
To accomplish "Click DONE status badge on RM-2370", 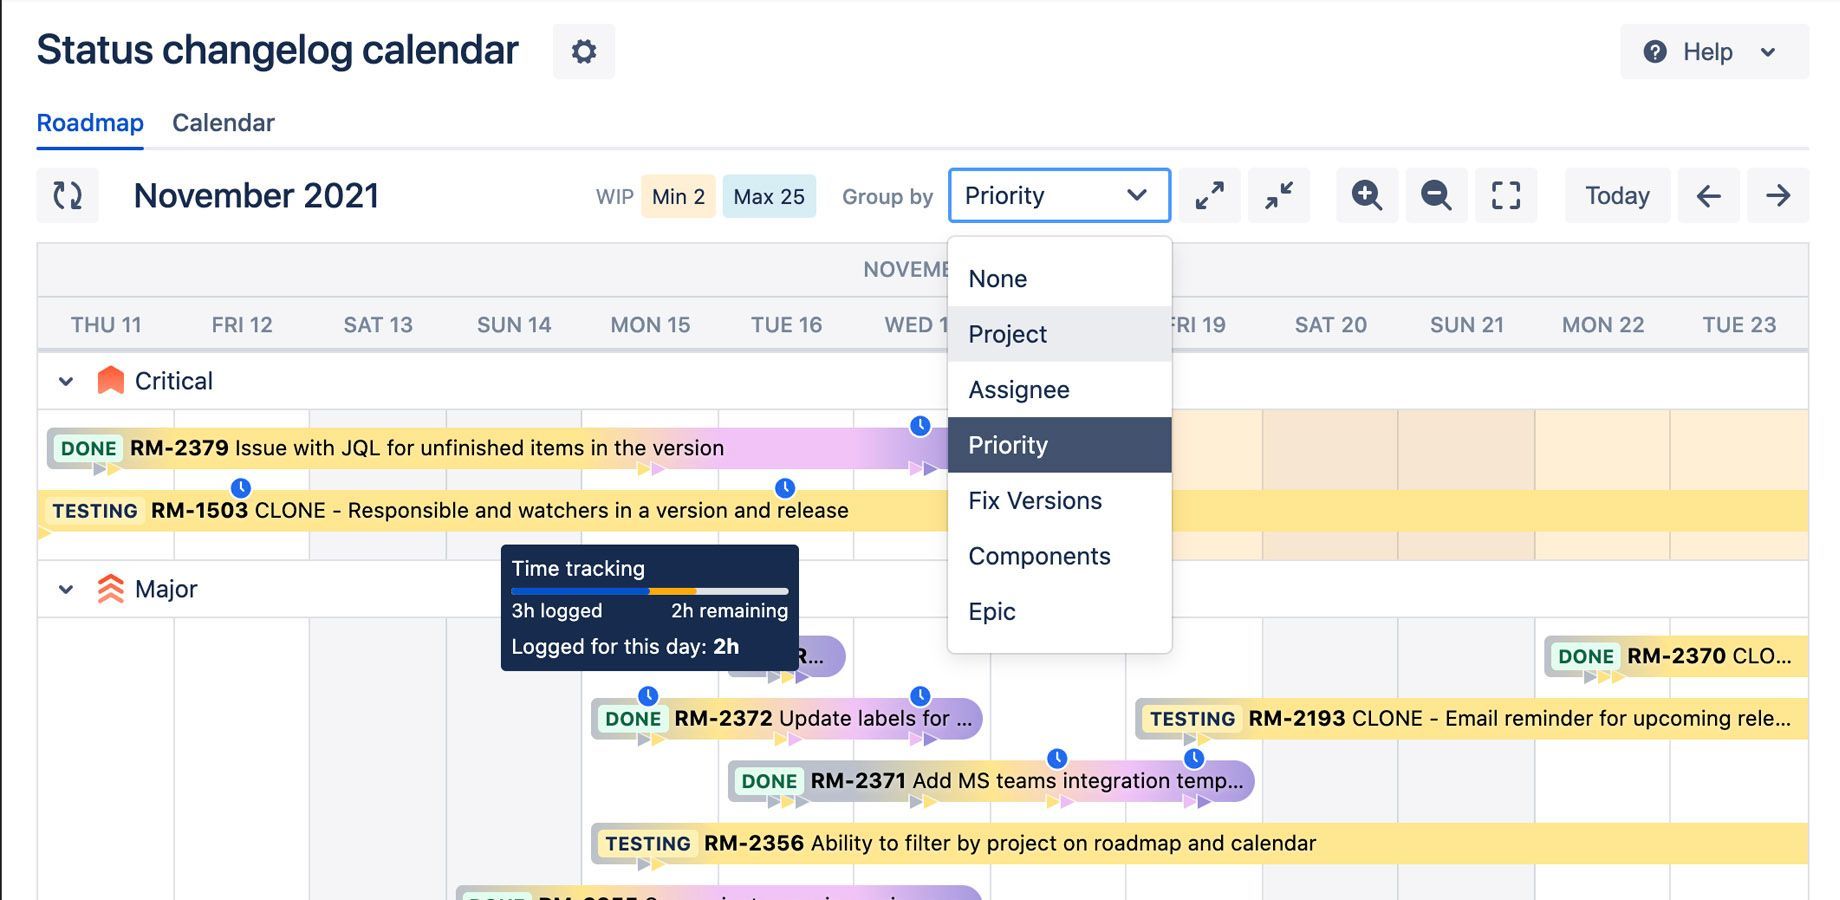I will click(x=1586, y=656).
